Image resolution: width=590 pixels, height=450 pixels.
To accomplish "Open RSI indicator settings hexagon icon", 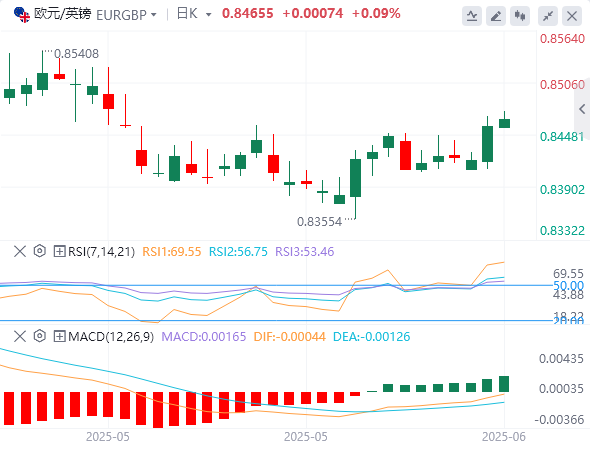I will (x=40, y=251).
